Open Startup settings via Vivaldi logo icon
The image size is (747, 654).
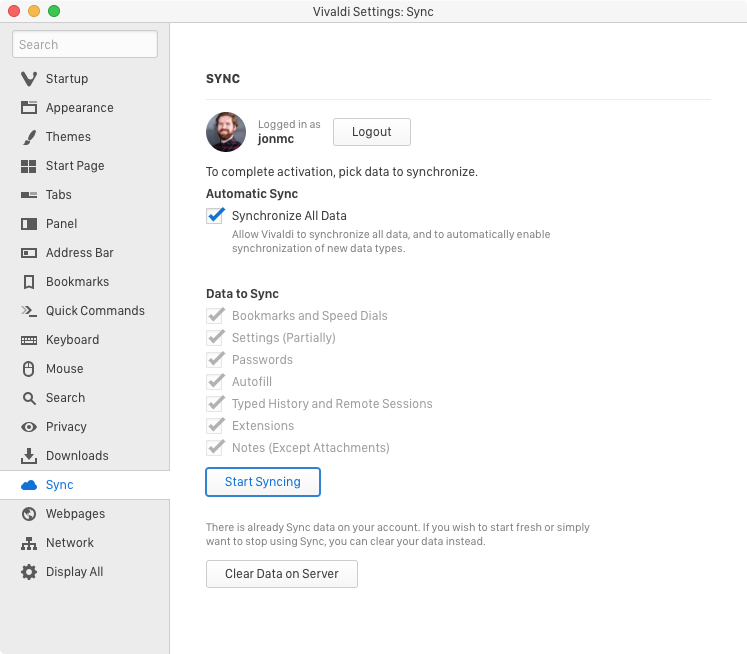coord(29,79)
